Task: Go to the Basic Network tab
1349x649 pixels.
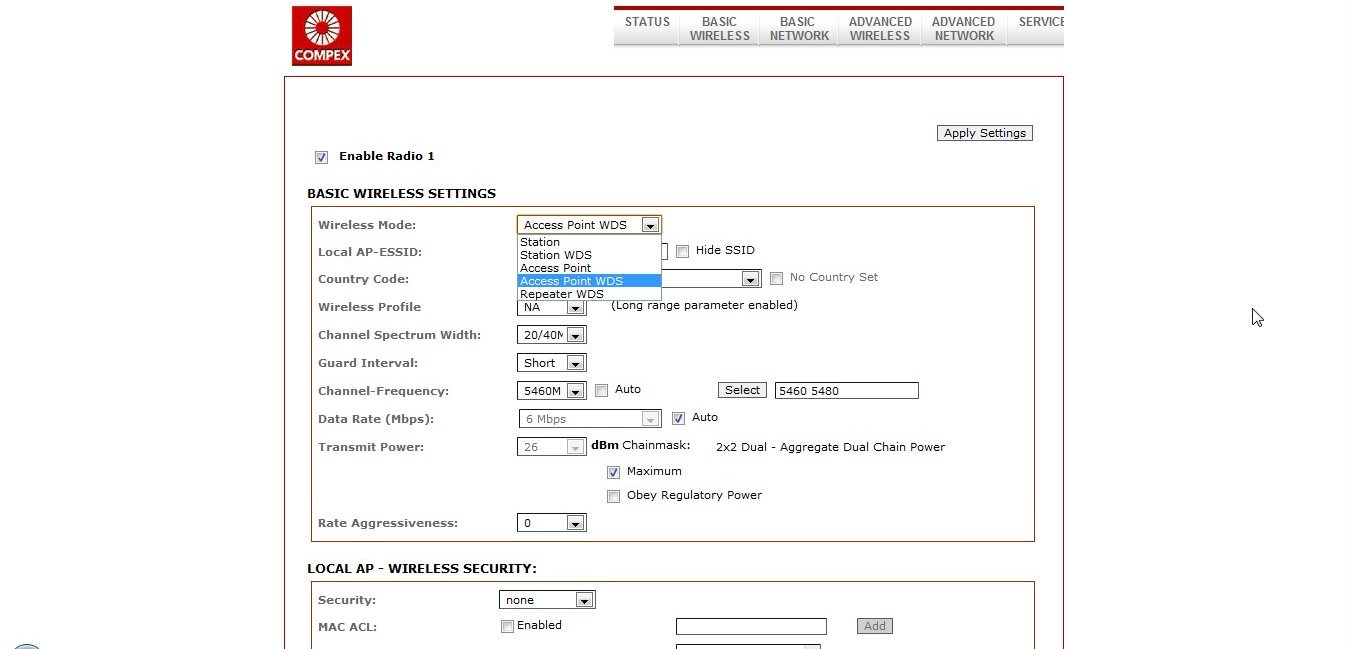Action: pos(799,28)
